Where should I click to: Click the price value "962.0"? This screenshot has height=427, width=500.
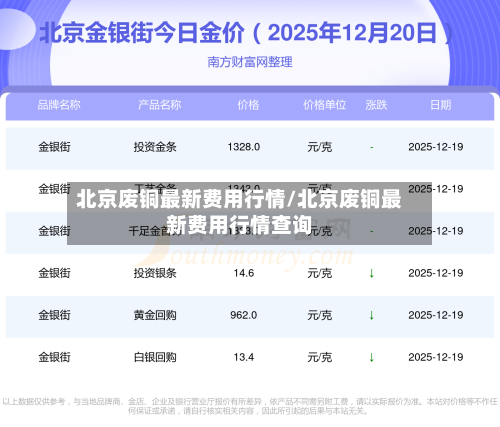(x=244, y=315)
